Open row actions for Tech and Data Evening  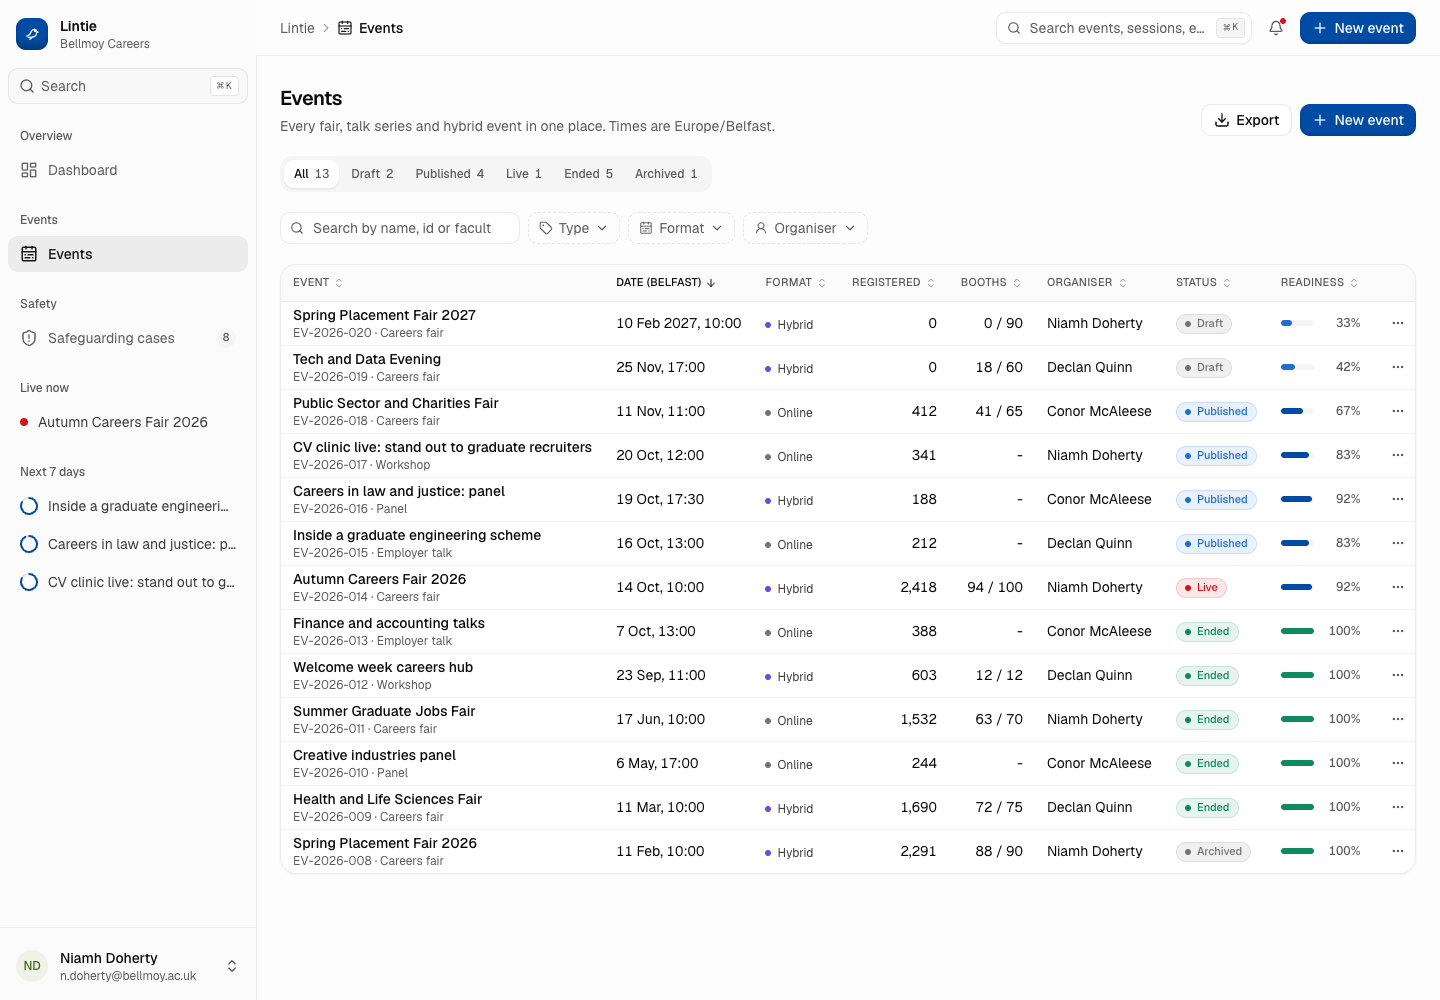click(1398, 367)
